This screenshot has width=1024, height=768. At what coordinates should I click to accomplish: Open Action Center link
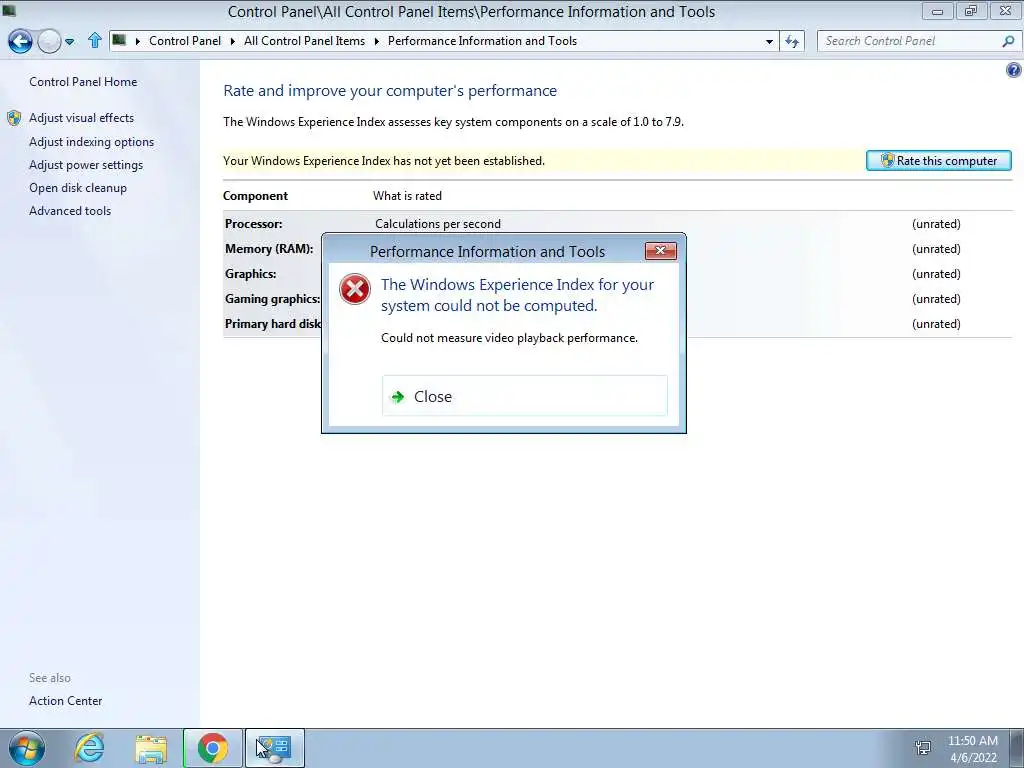65,700
